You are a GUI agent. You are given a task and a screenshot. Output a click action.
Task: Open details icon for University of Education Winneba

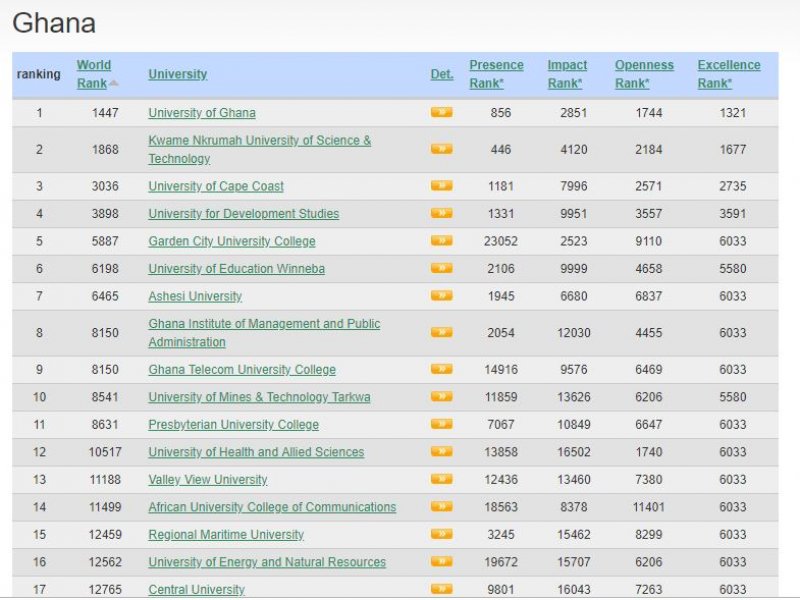pyautogui.click(x=441, y=268)
